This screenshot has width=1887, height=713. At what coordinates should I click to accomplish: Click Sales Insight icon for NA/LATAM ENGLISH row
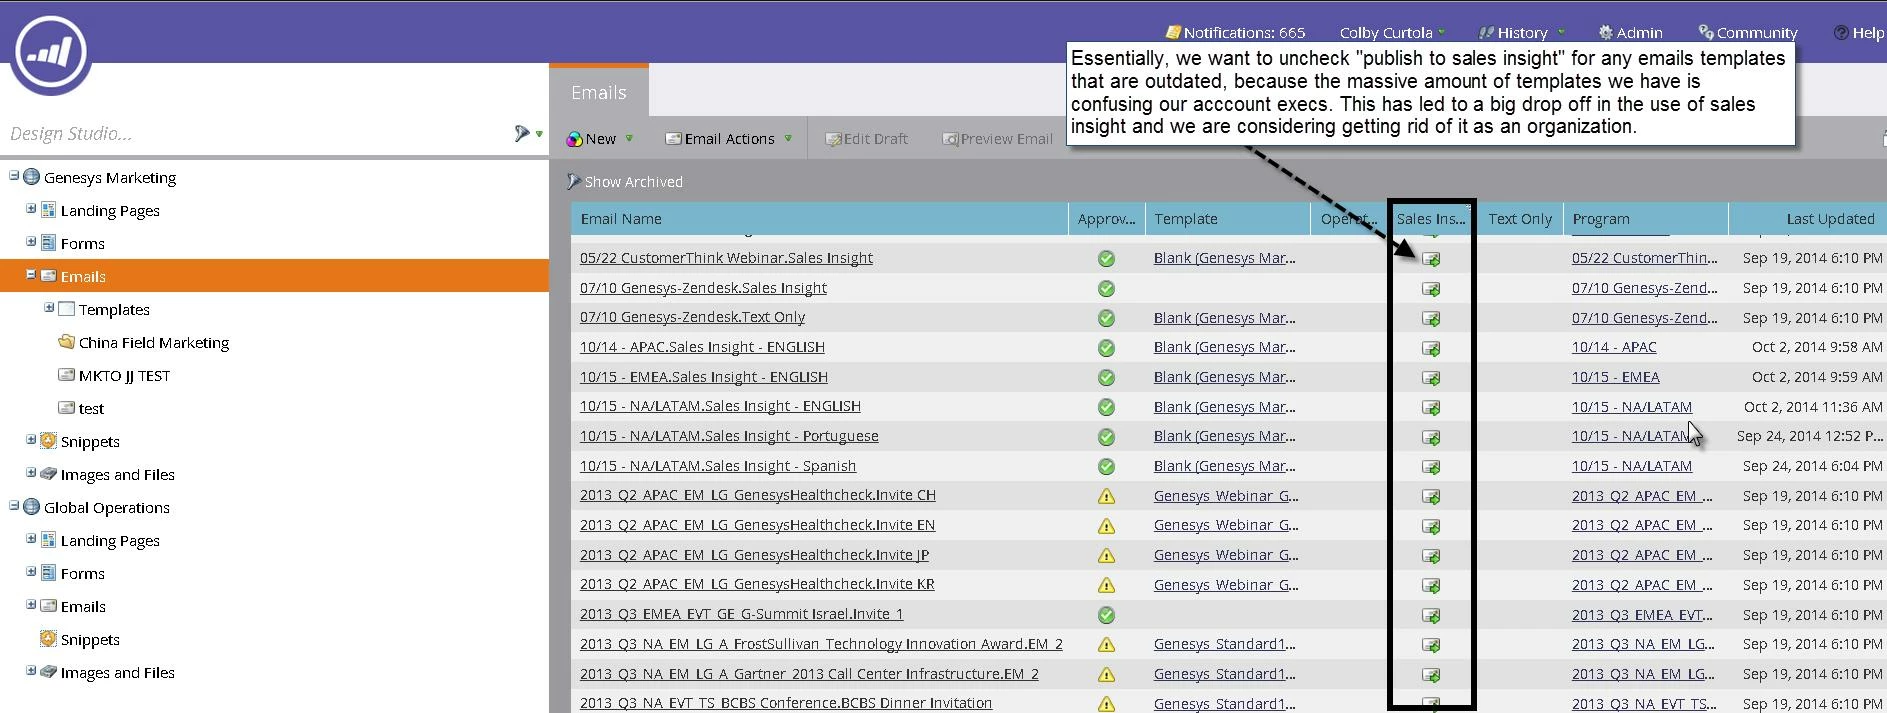(x=1431, y=408)
